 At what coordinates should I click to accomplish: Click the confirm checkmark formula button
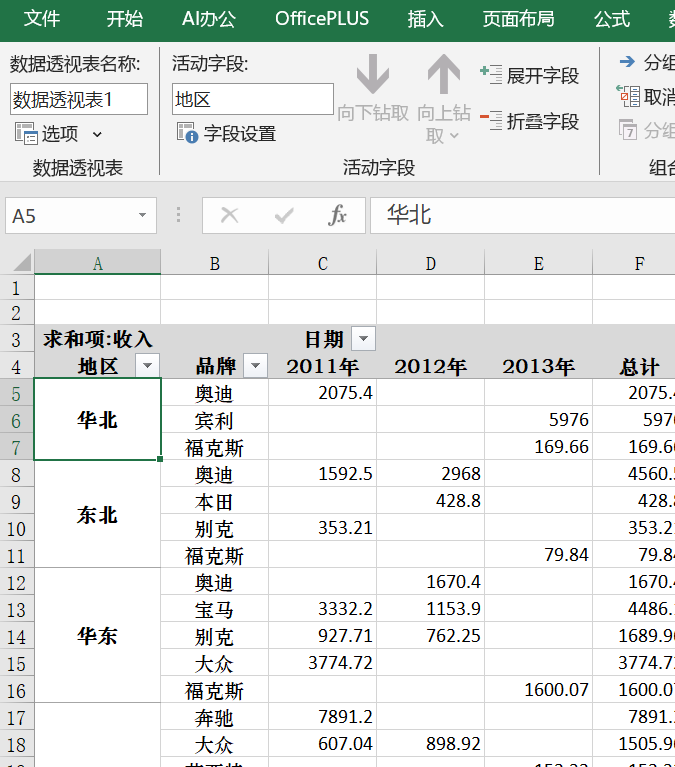pos(284,215)
